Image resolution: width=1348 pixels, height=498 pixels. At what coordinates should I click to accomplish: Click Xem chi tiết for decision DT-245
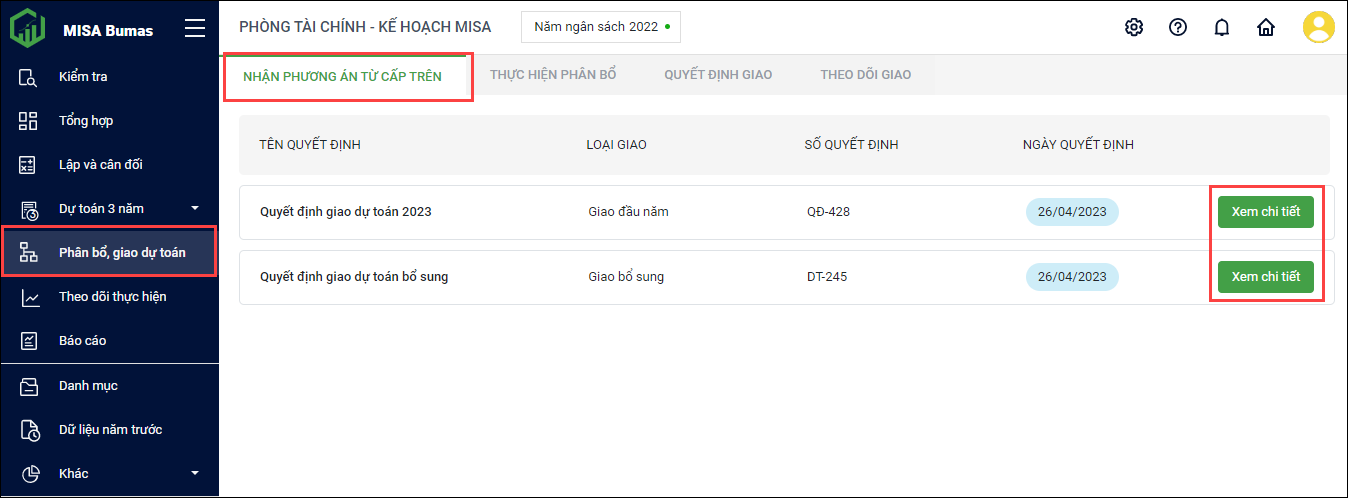pos(1265,277)
